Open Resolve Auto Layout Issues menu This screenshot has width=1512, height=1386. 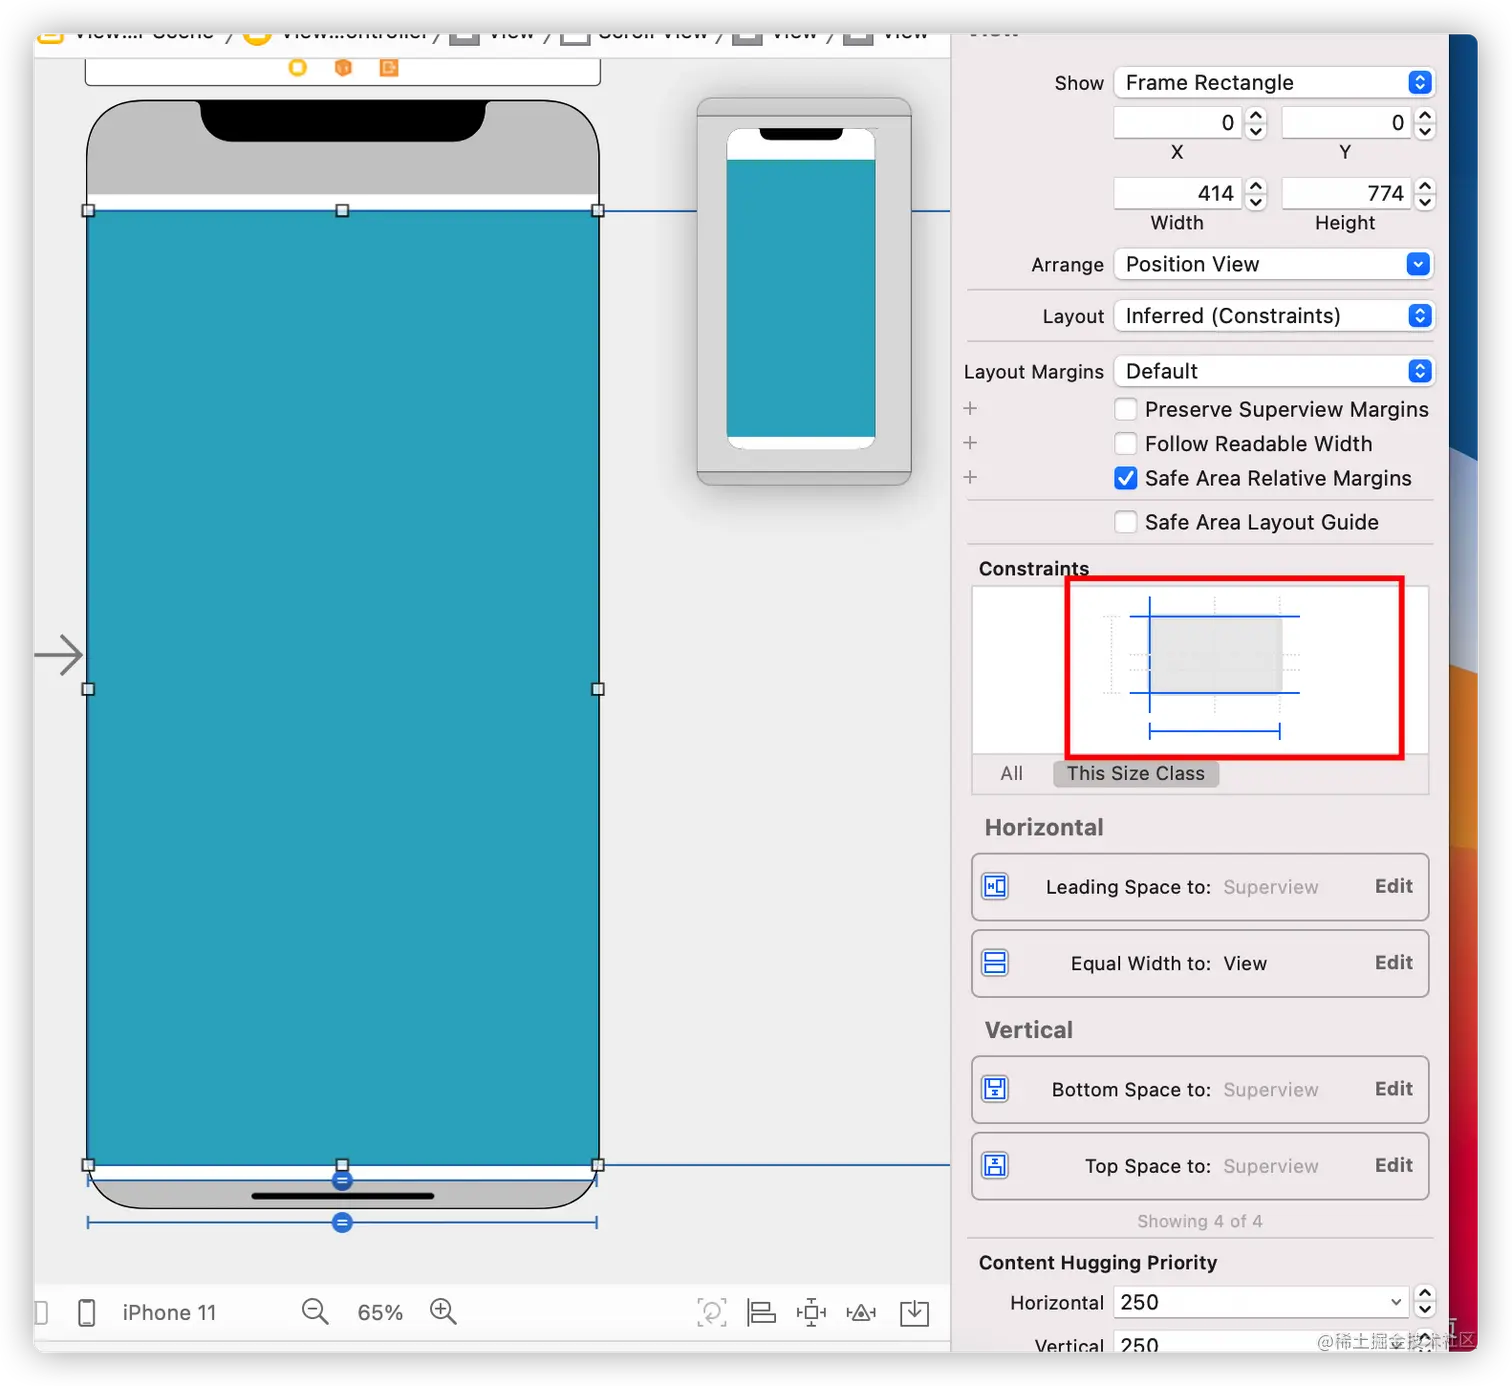pyautogui.click(x=861, y=1312)
